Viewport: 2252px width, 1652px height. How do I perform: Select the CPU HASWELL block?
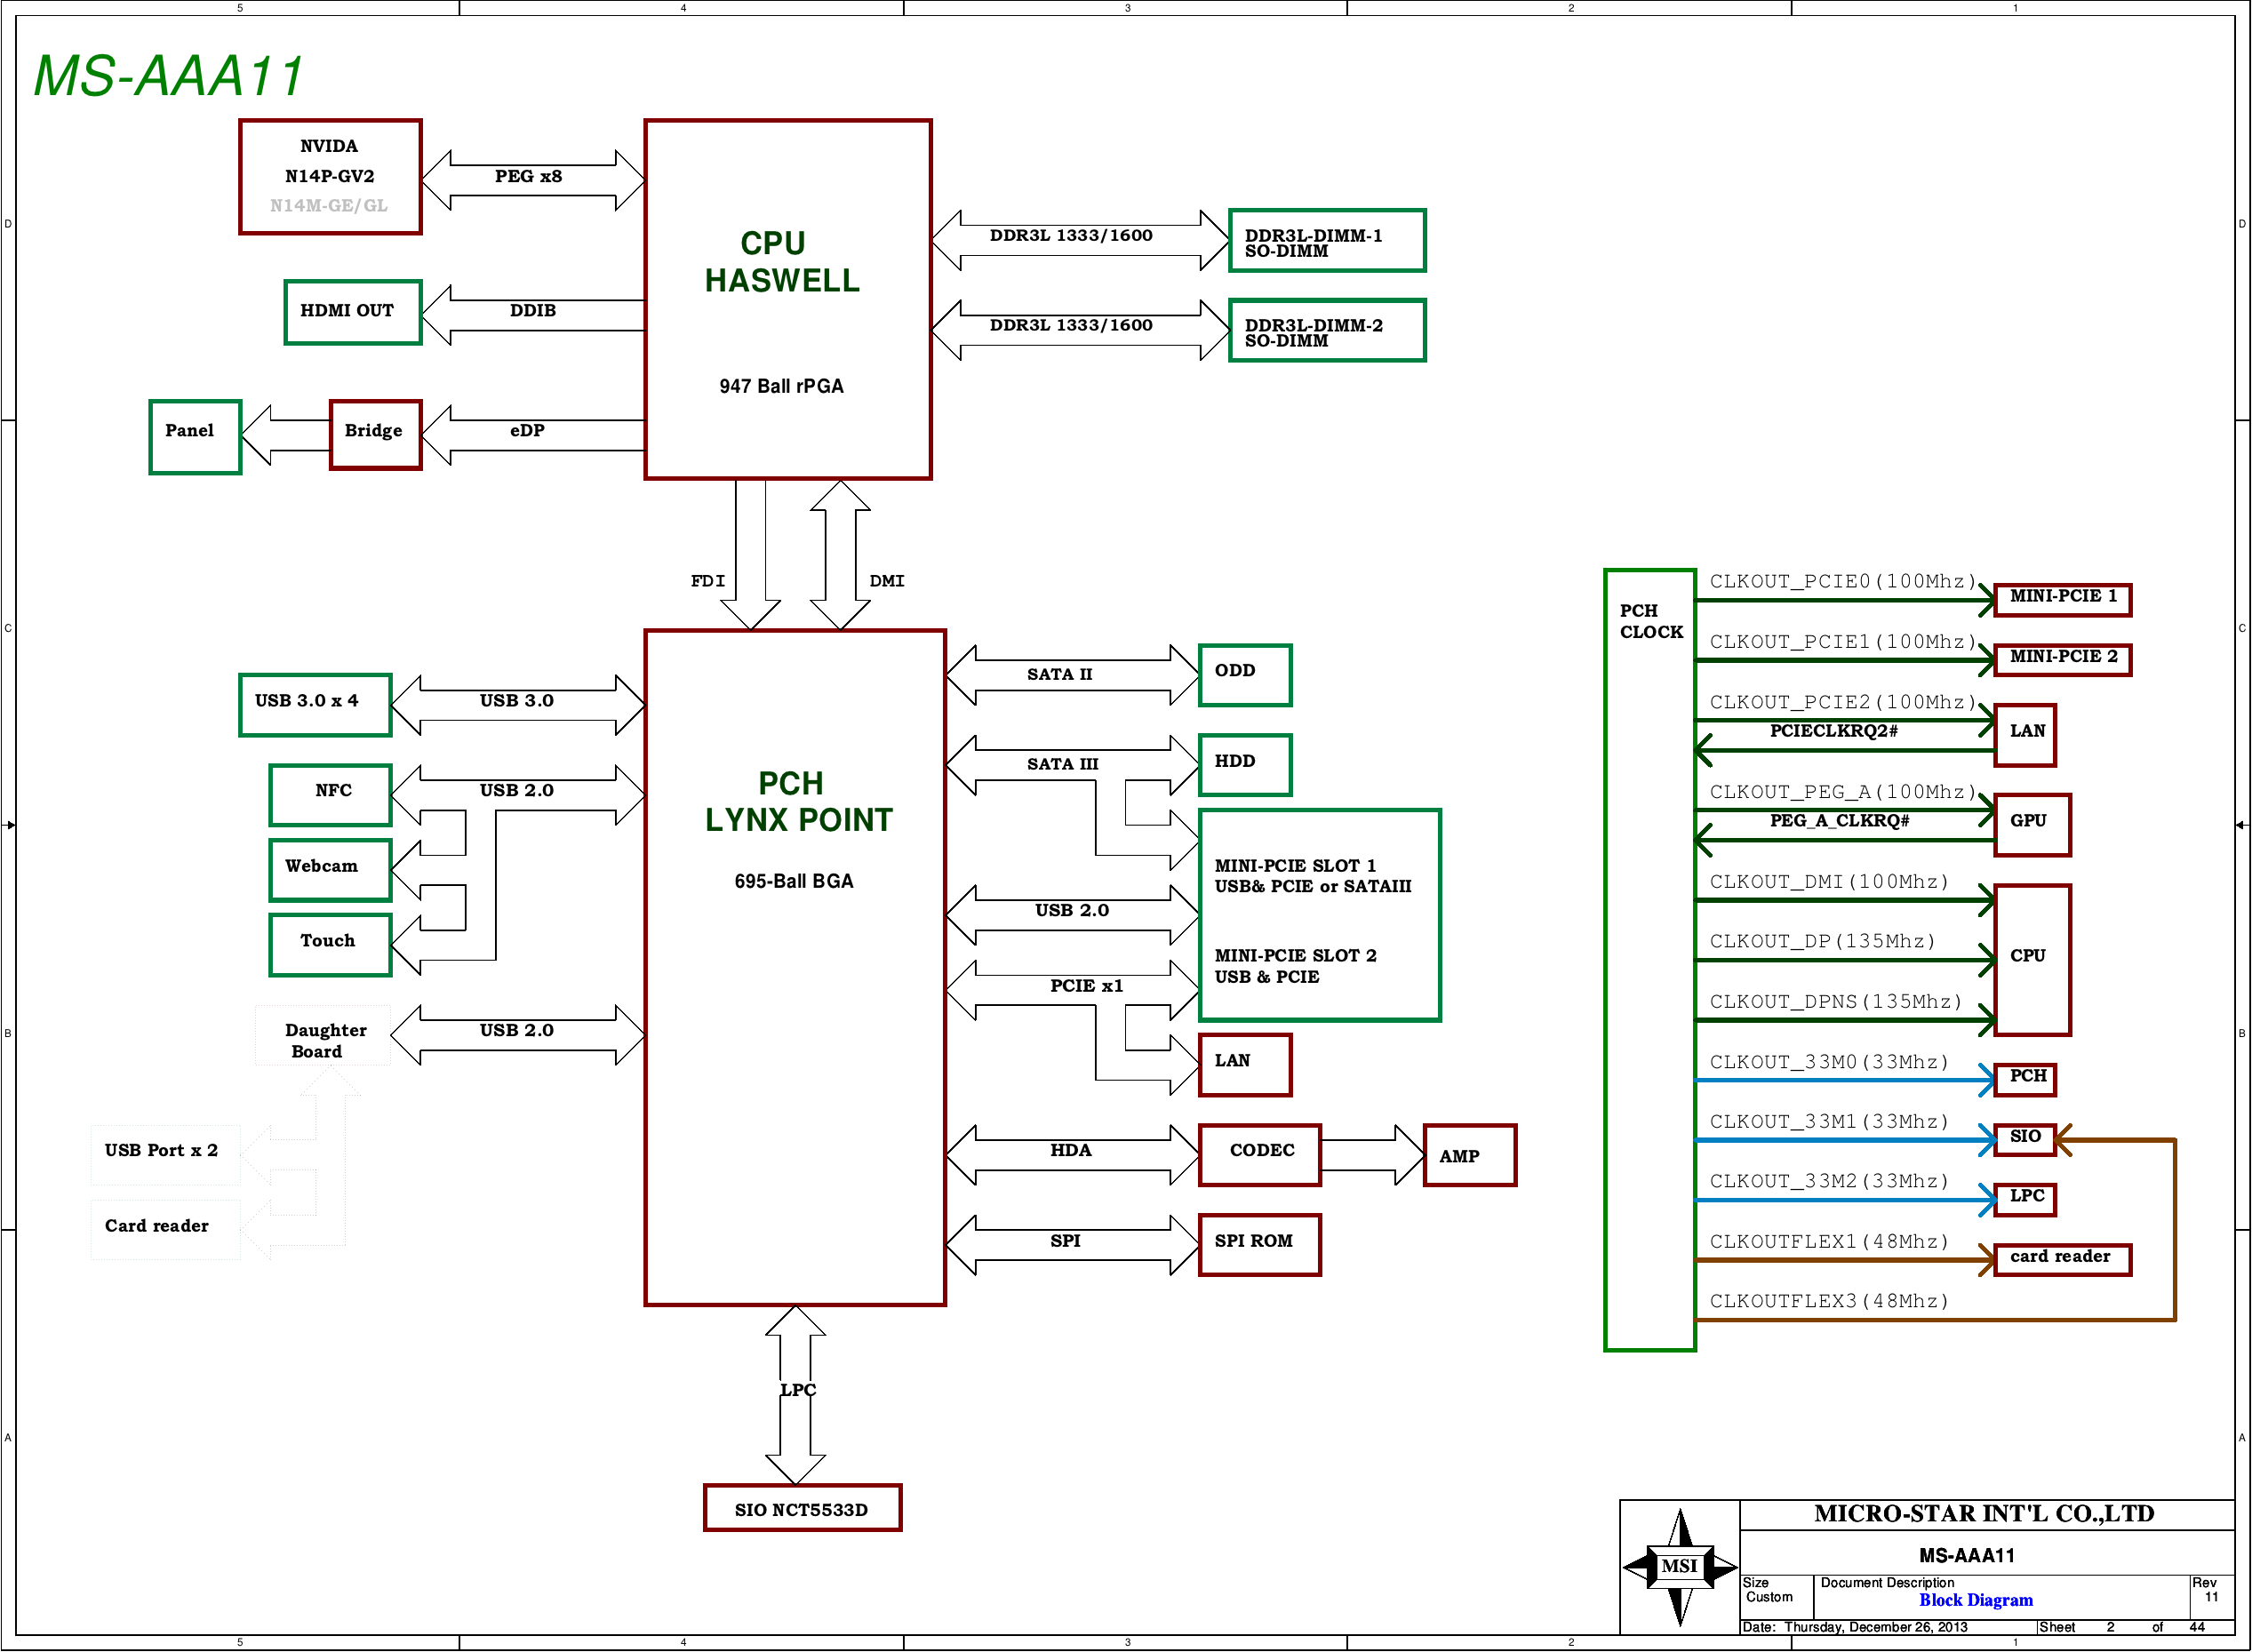tap(788, 300)
